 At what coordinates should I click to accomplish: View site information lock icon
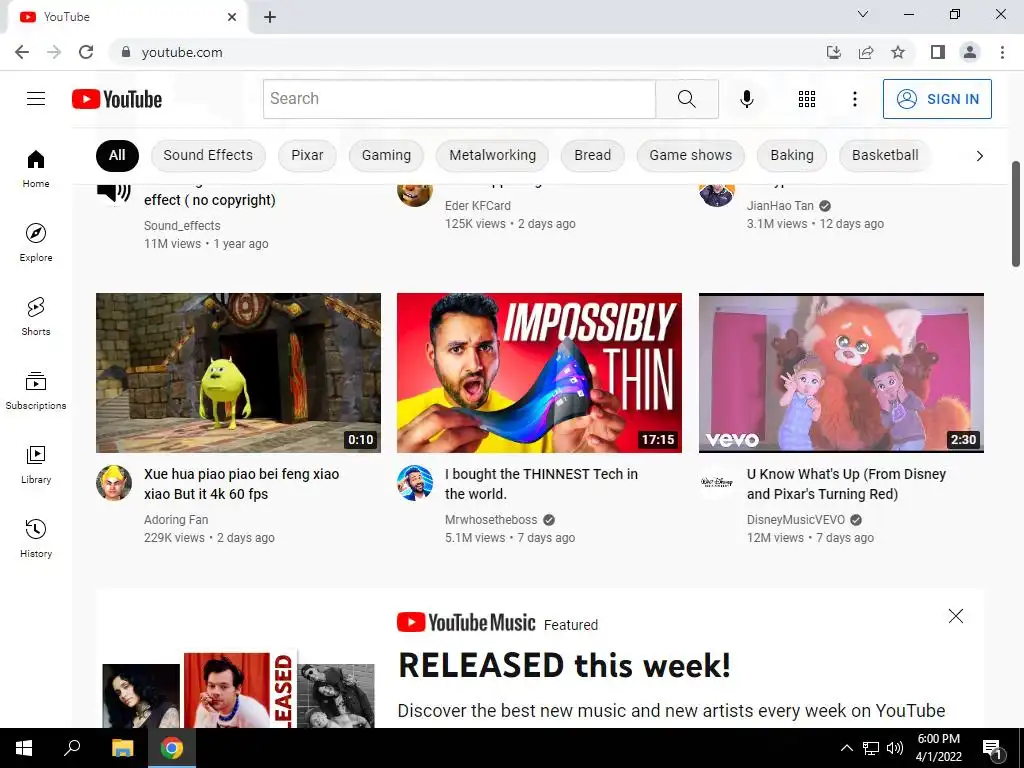(126, 52)
